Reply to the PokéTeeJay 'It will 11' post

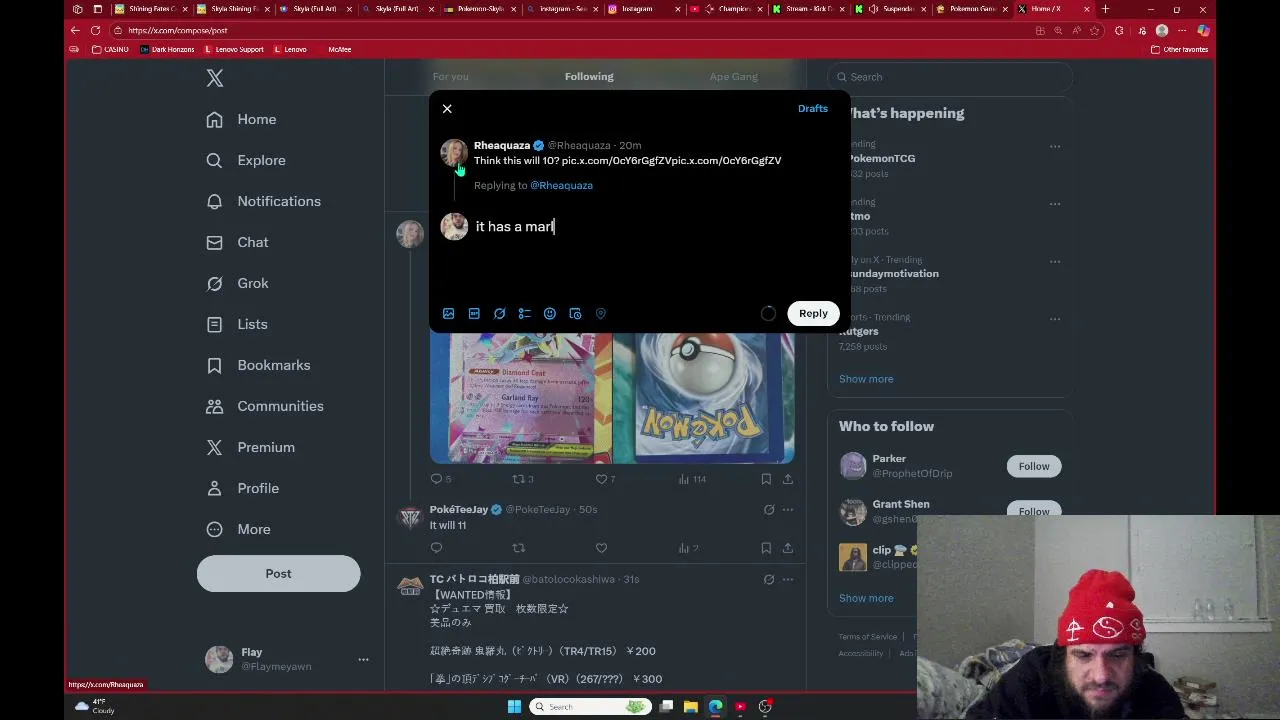436,548
